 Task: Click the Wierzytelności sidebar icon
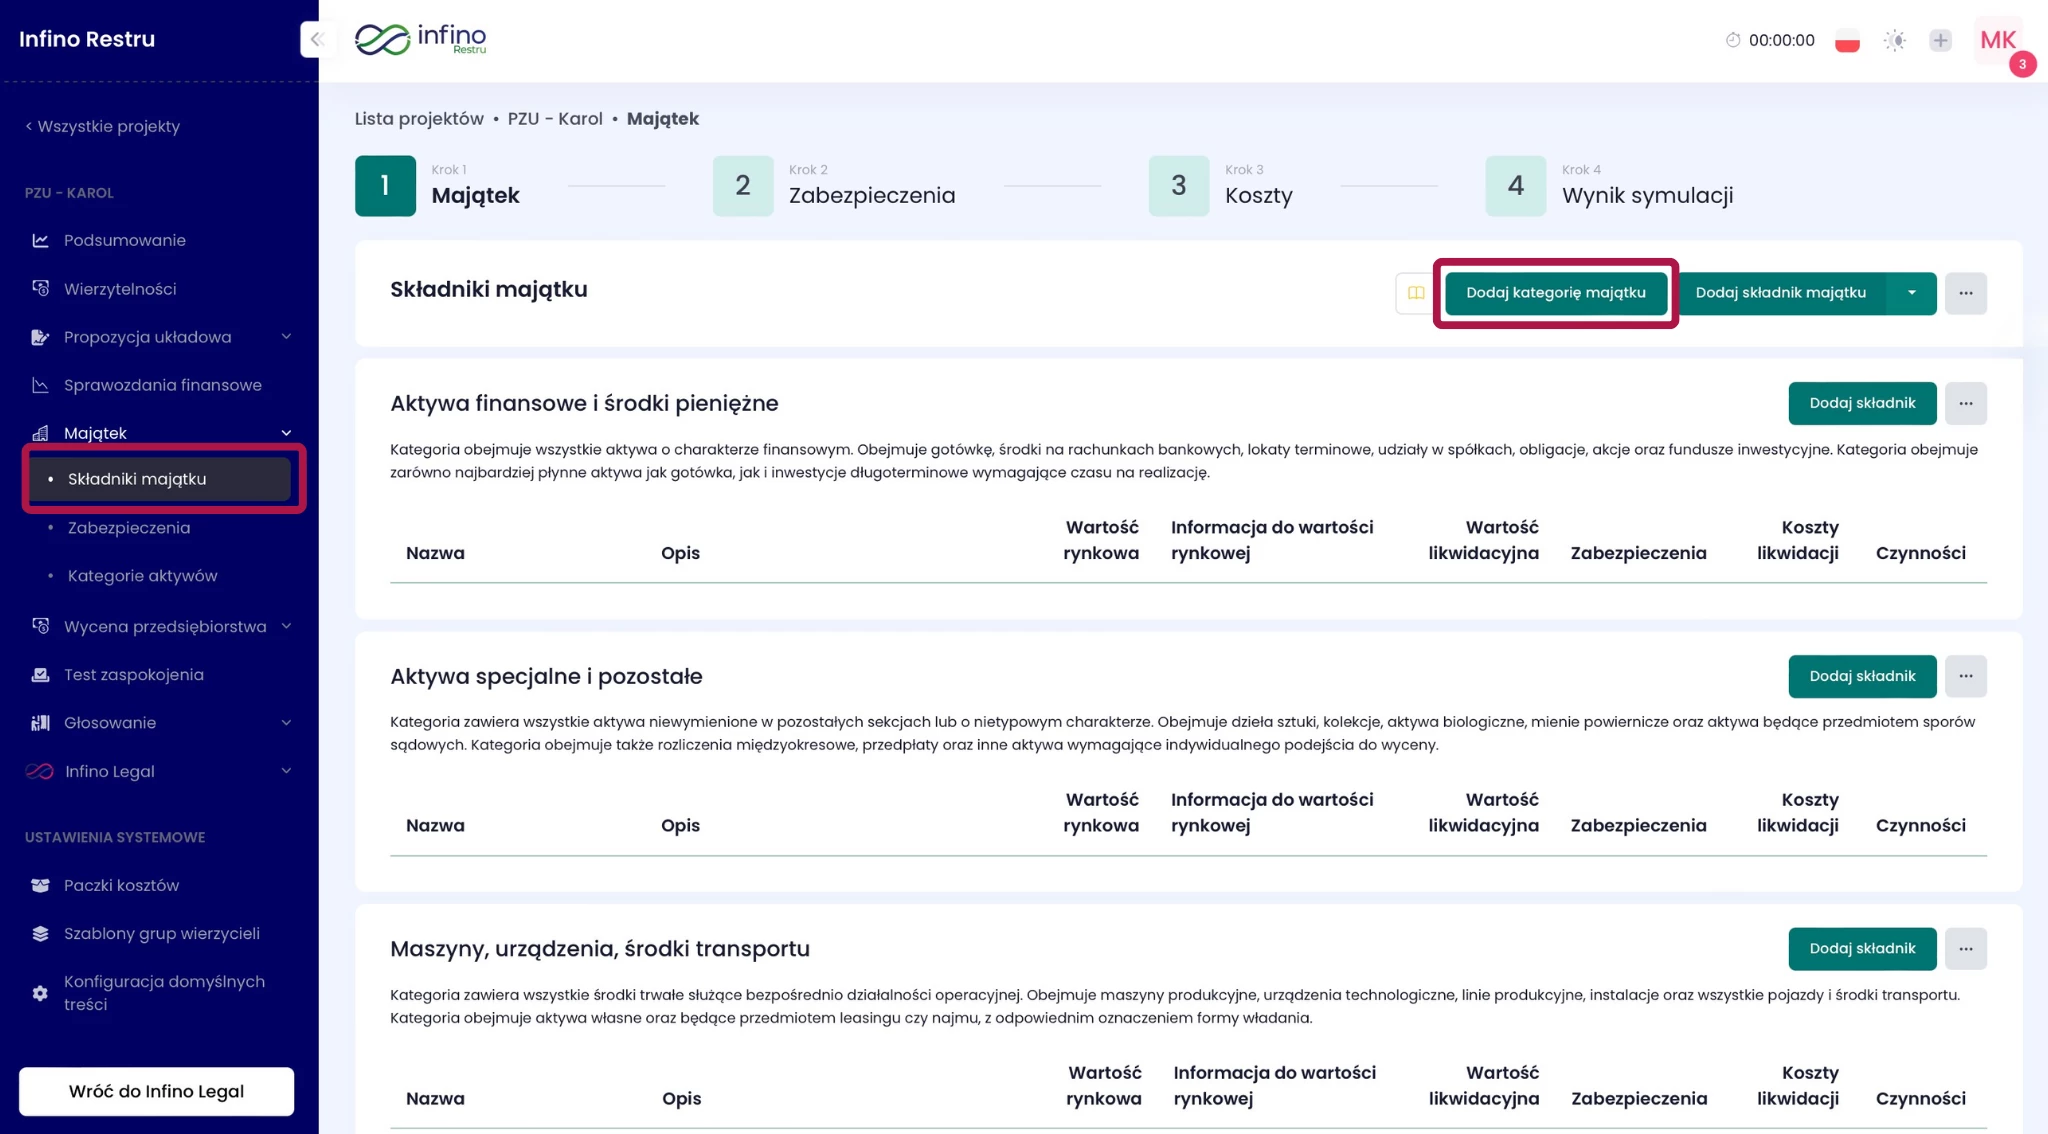click(x=40, y=289)
